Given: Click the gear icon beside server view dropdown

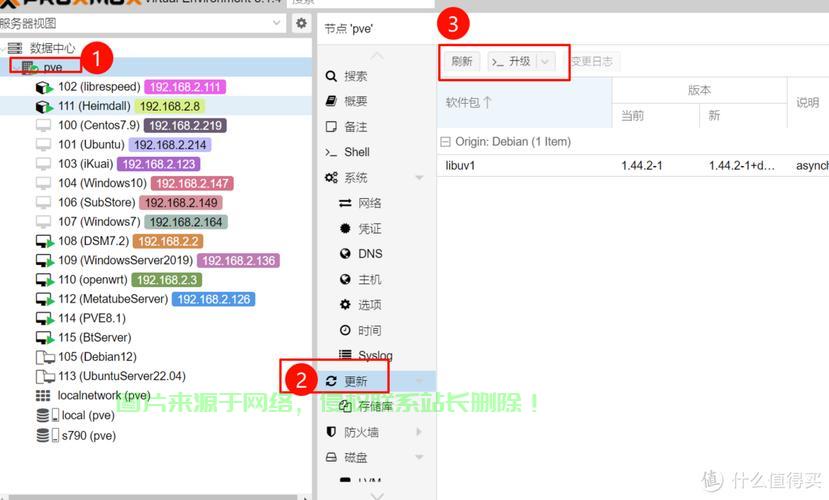Looking at the screenshot, I should [301, 23].
